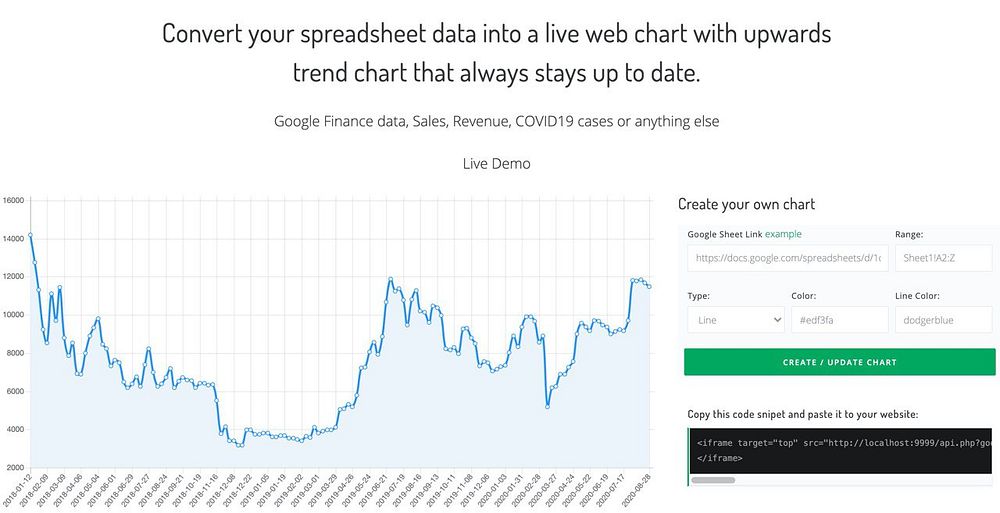This screenshot has width=1000, height=513.
Task: Click the Color field showing #edf3fa
Action: (840, 320)
